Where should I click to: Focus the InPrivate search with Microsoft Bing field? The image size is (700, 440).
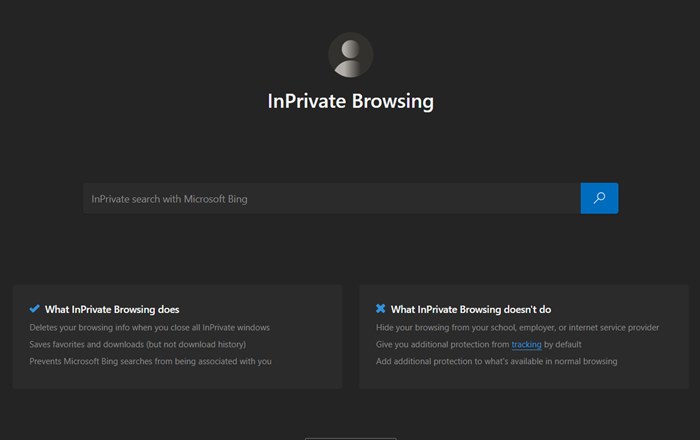click(332, 198)
